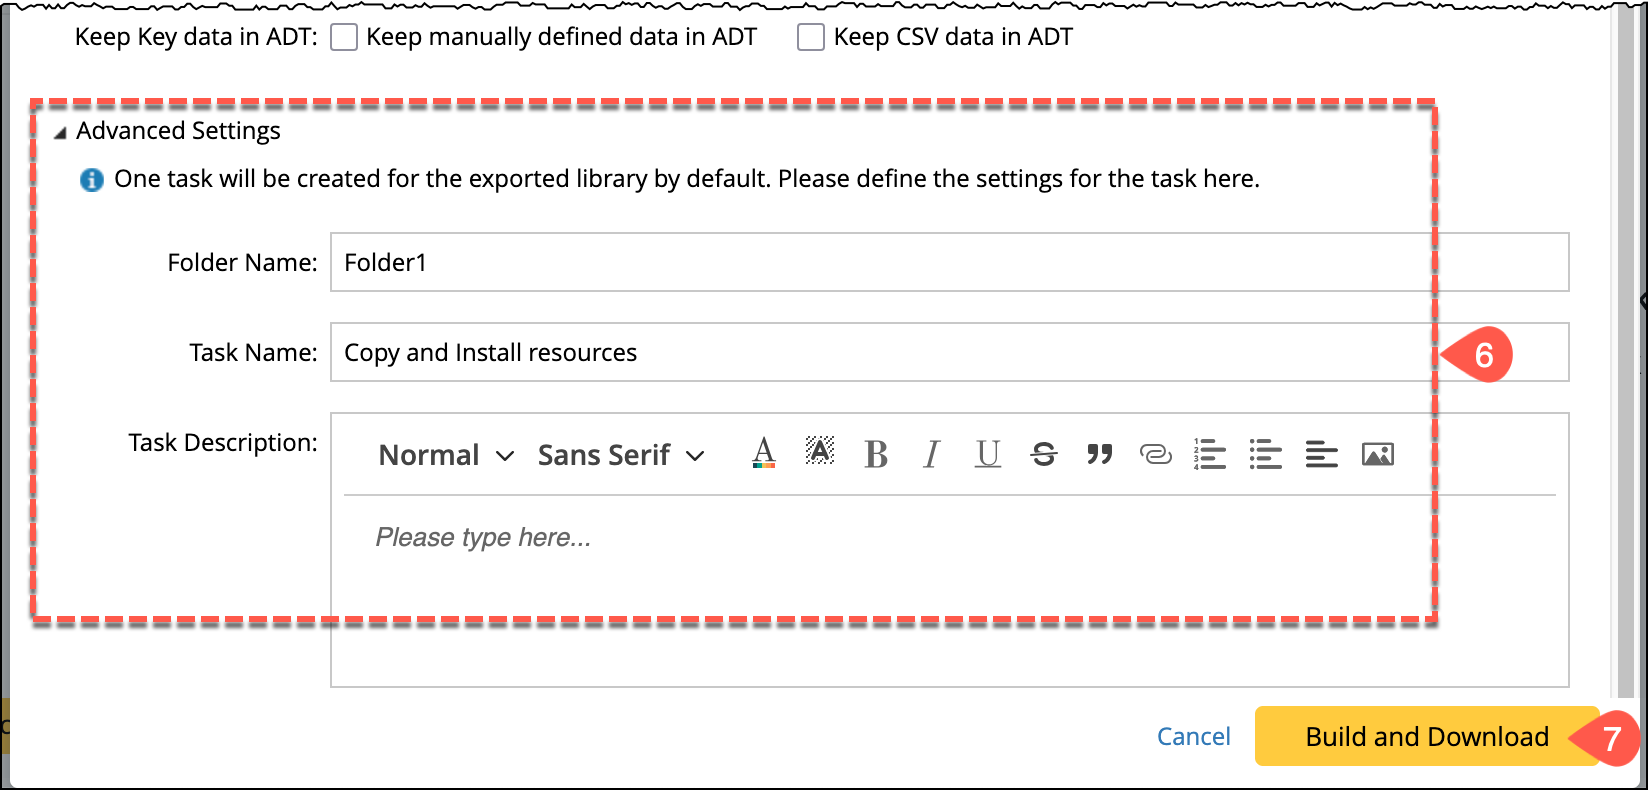1648x790 pixels.
Task: Insert an image into the description
Action: (x=1378, y=455)
